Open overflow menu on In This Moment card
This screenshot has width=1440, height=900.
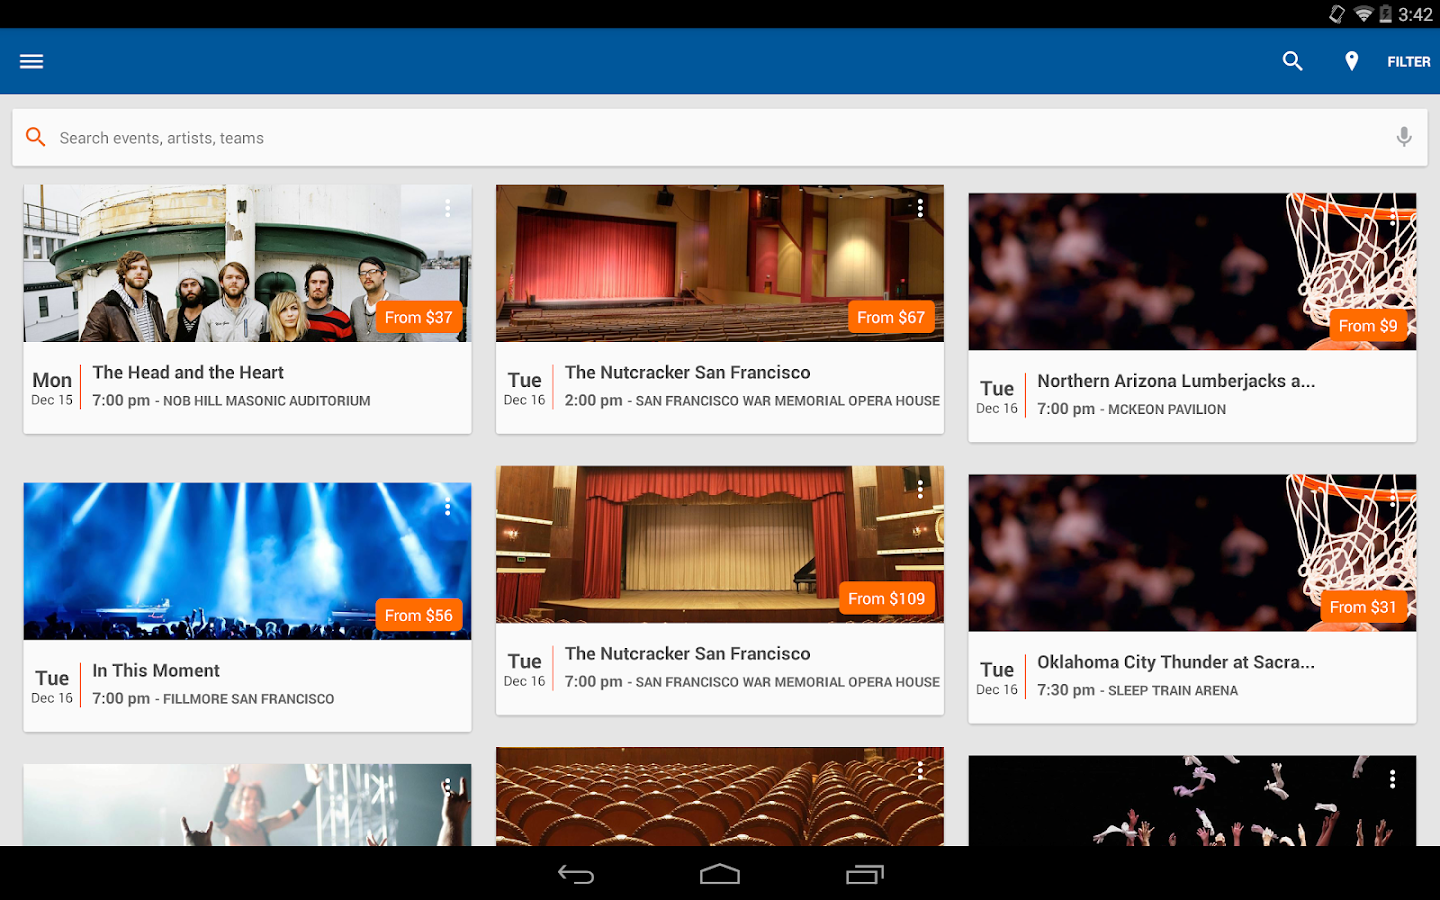tap(447, 506)
